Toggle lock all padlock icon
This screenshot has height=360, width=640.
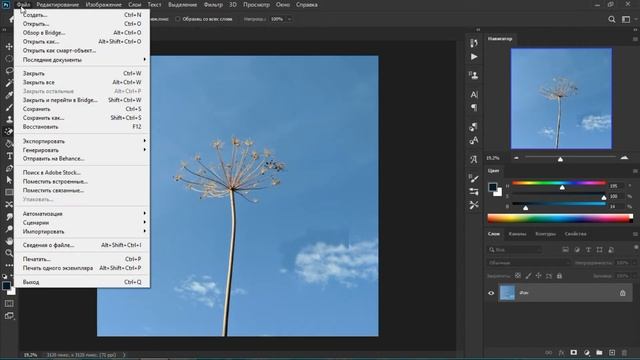559,276
